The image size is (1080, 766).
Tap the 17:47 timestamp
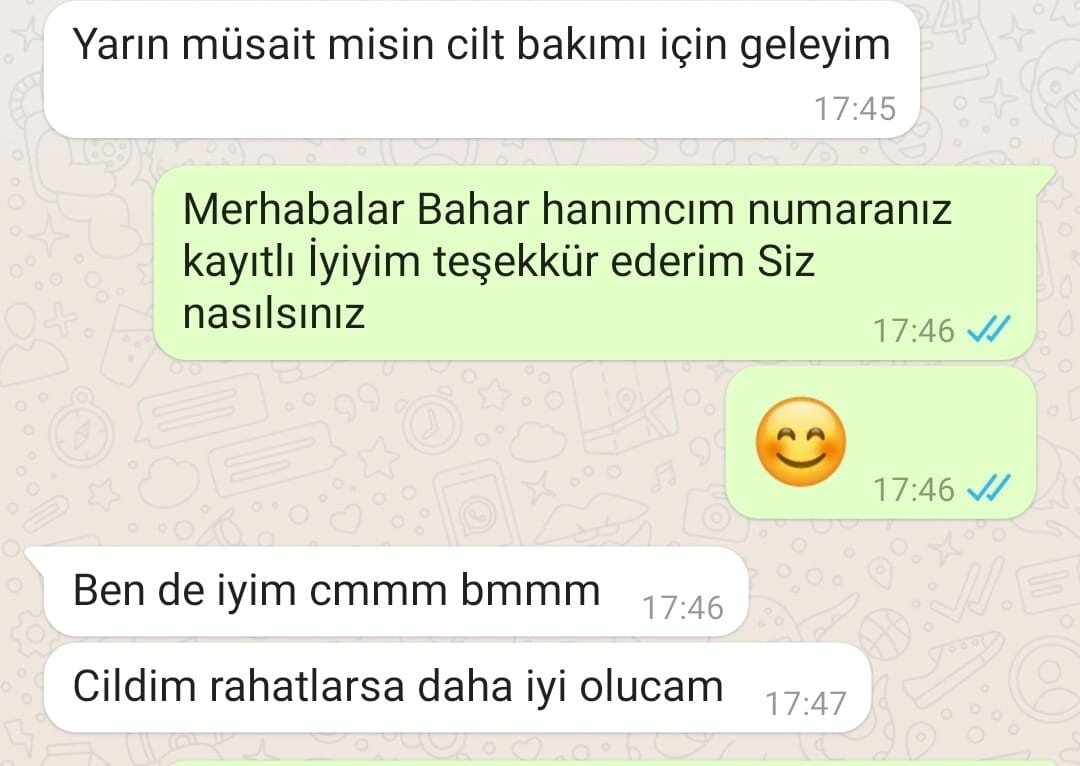pyautogui.click(x=805, y=704)
